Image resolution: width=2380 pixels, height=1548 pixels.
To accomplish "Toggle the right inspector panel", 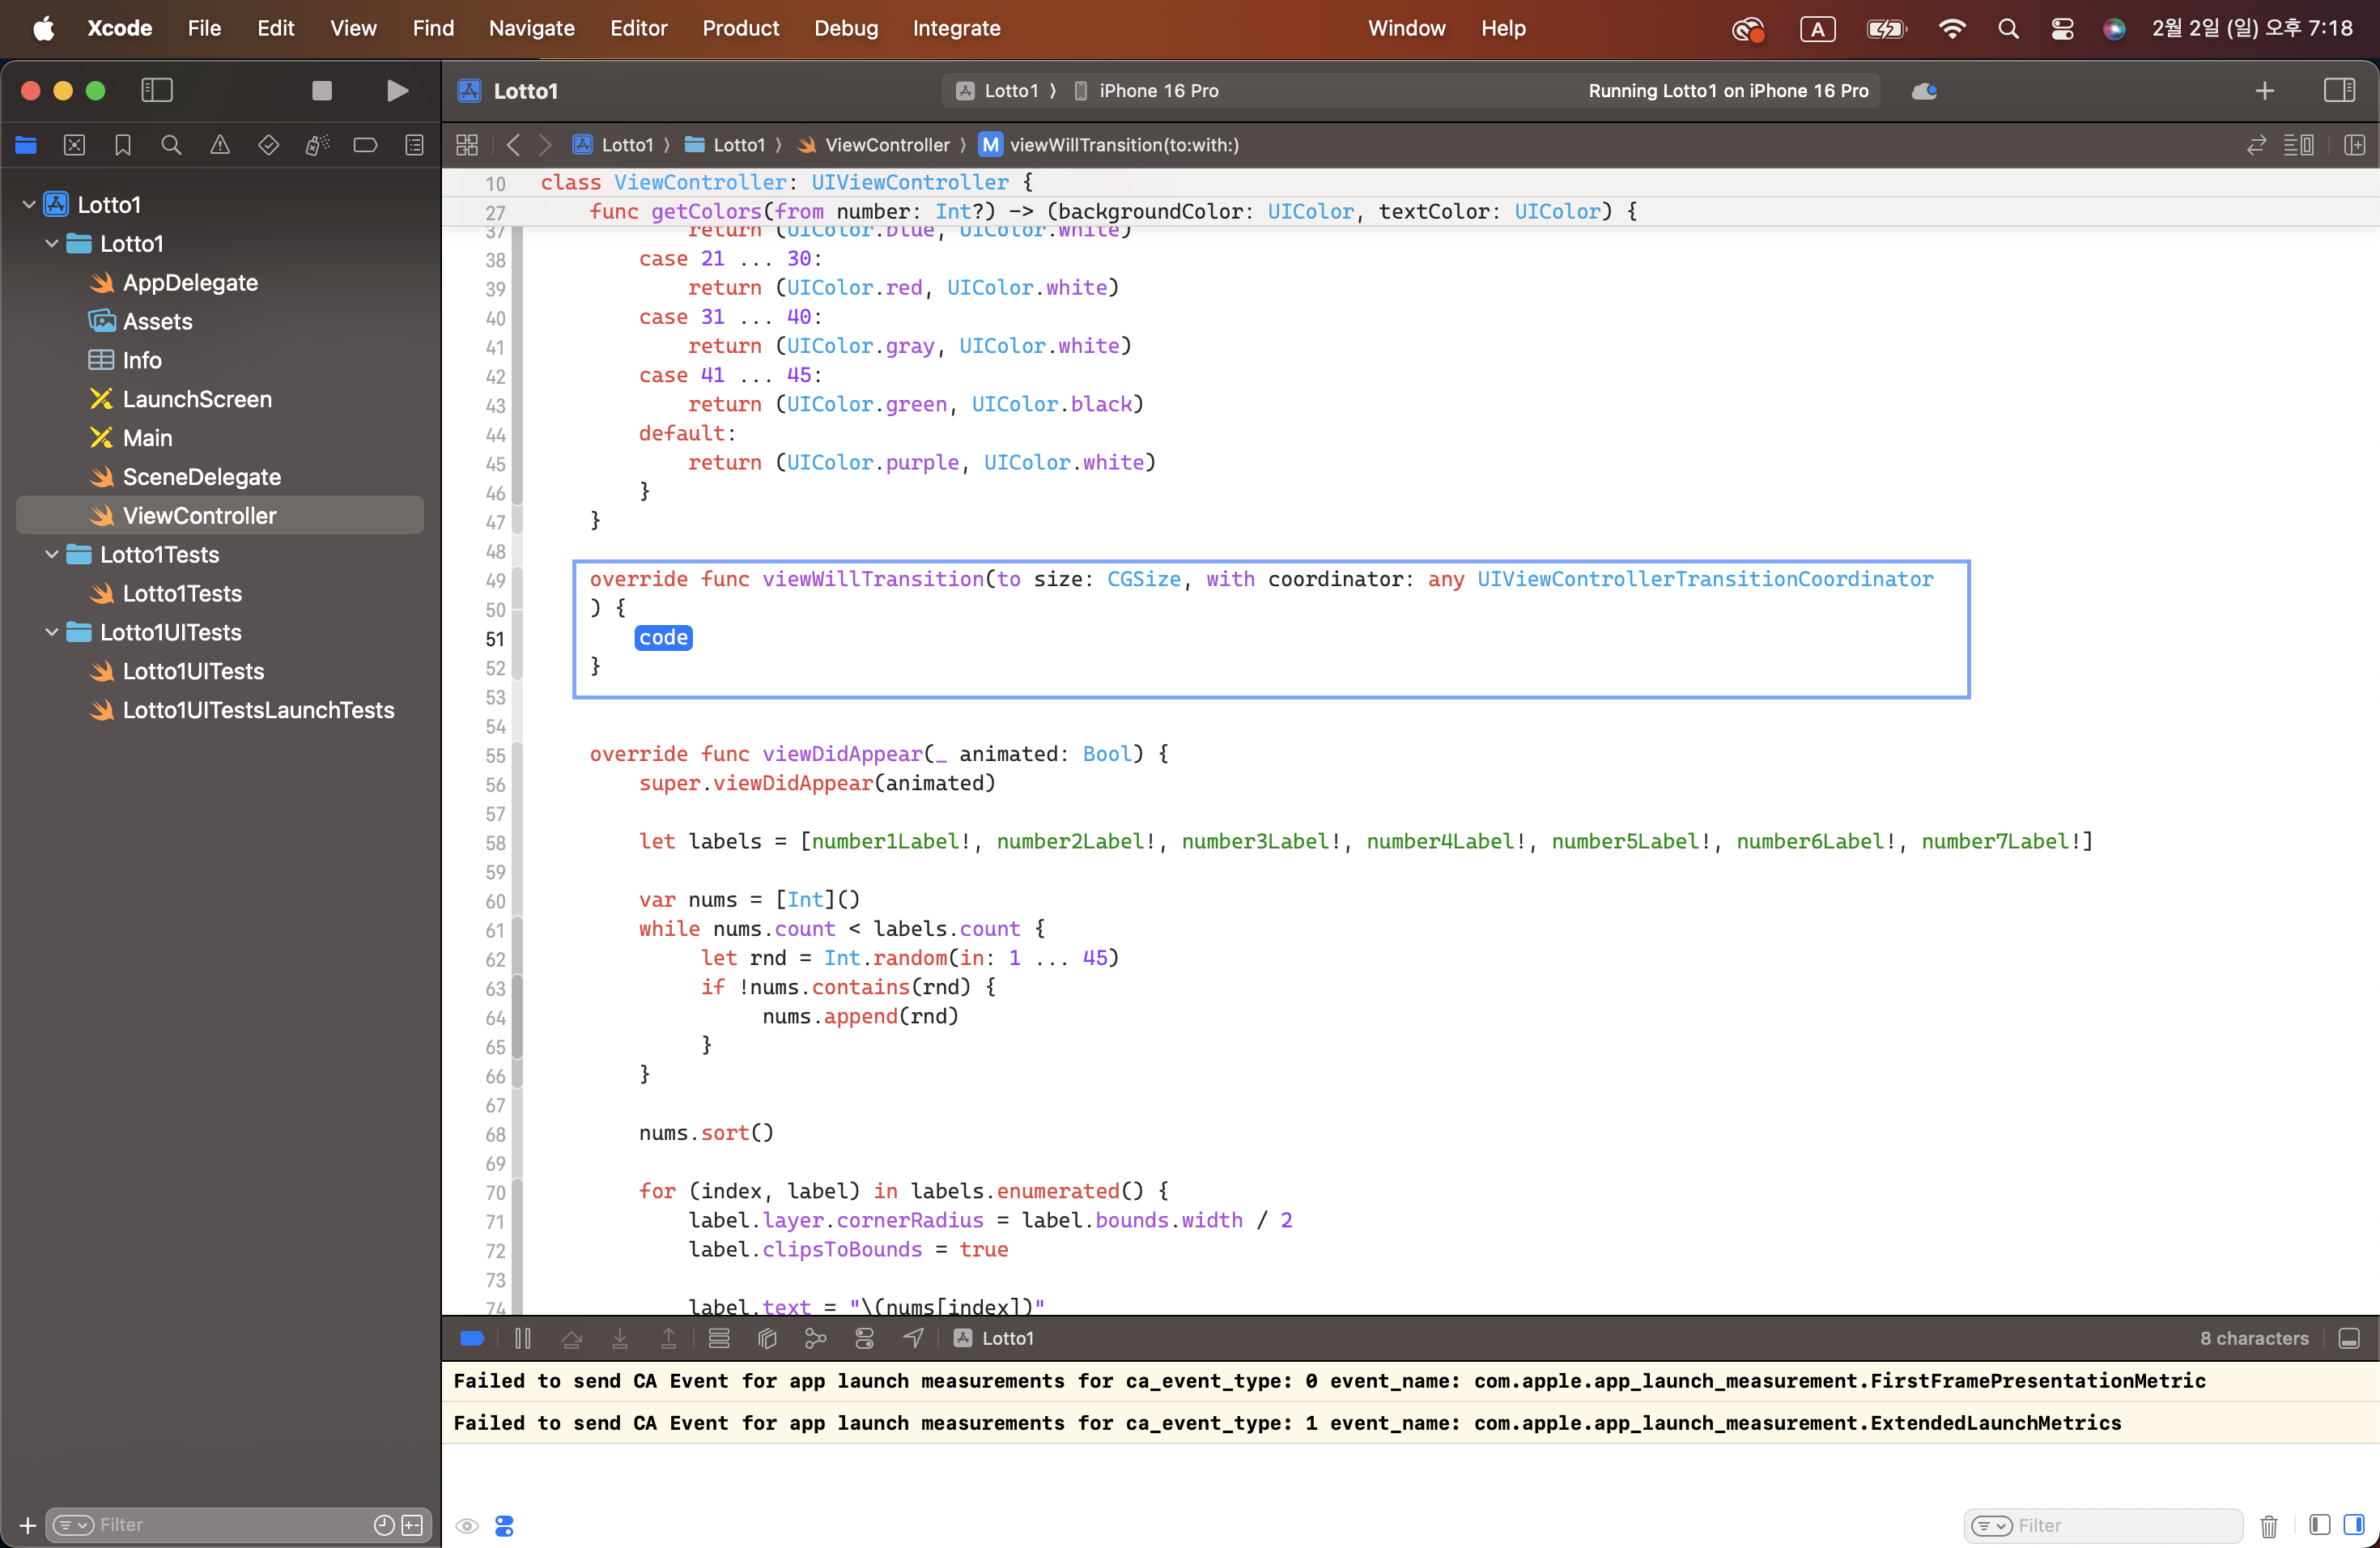I will 2339,91.
